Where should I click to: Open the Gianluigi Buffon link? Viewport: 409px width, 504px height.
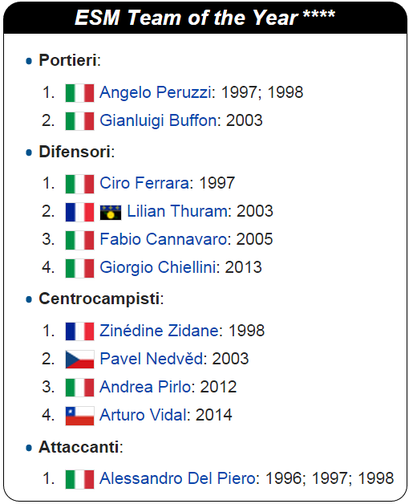[x=158, y=121]
